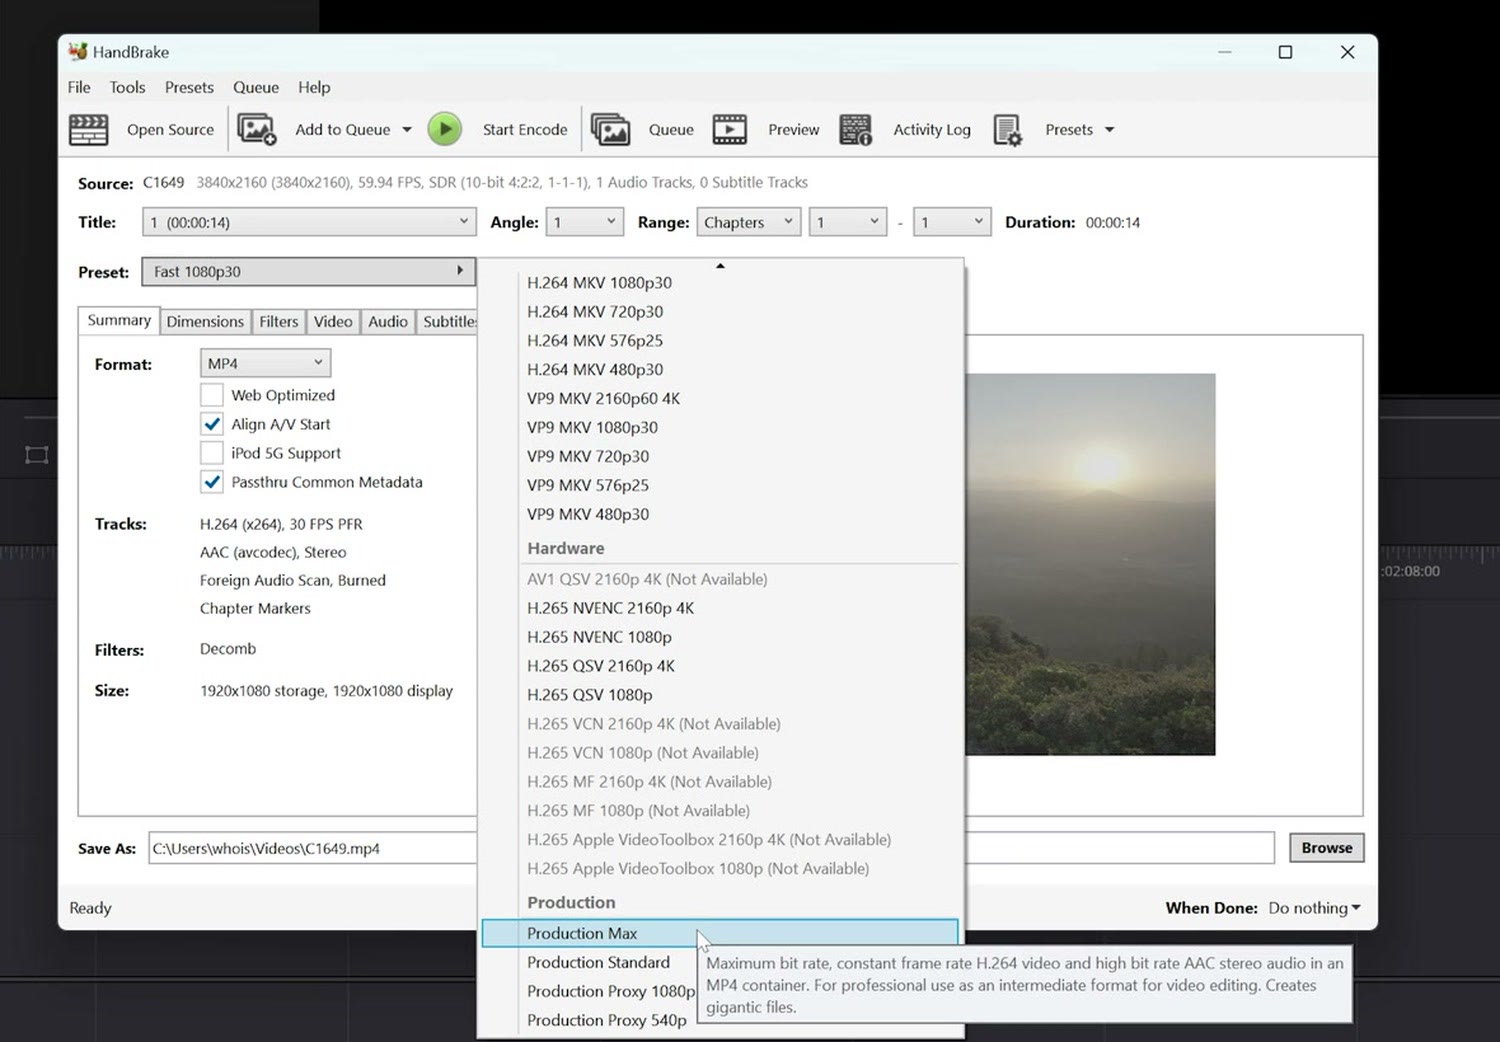Click the HandBrake pineapple logo in title bar
1500x1042 pixels.
pos(77,51)
